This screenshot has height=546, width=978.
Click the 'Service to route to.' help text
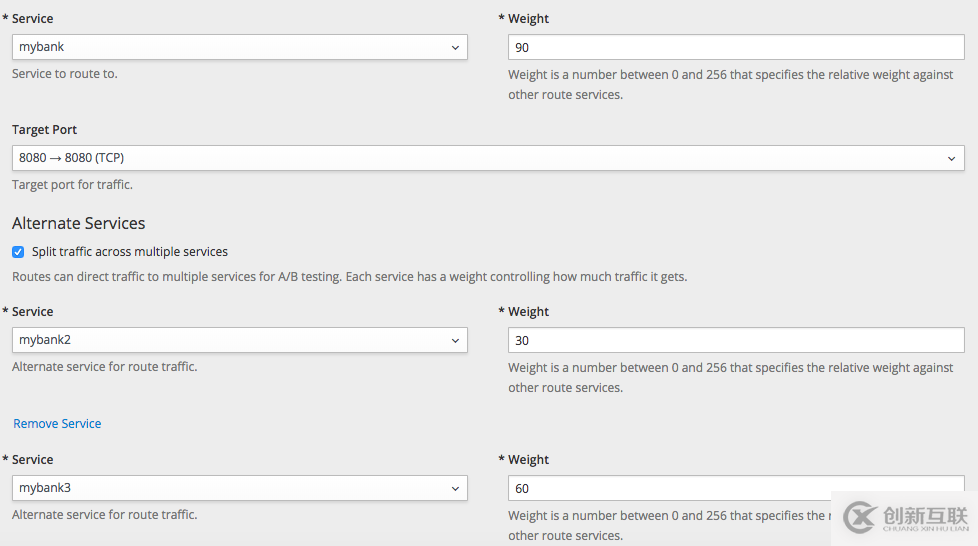coord(64,74)
